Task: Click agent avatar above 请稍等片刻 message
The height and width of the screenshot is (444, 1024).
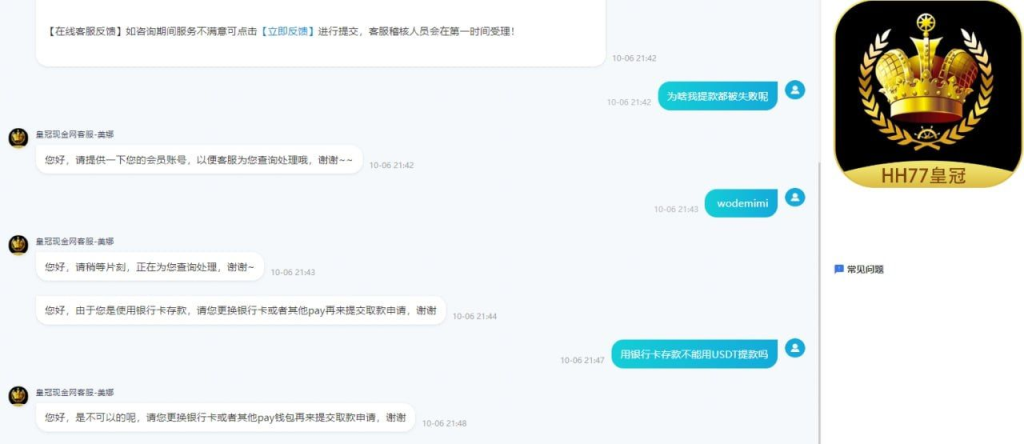Action: point(18,245)
